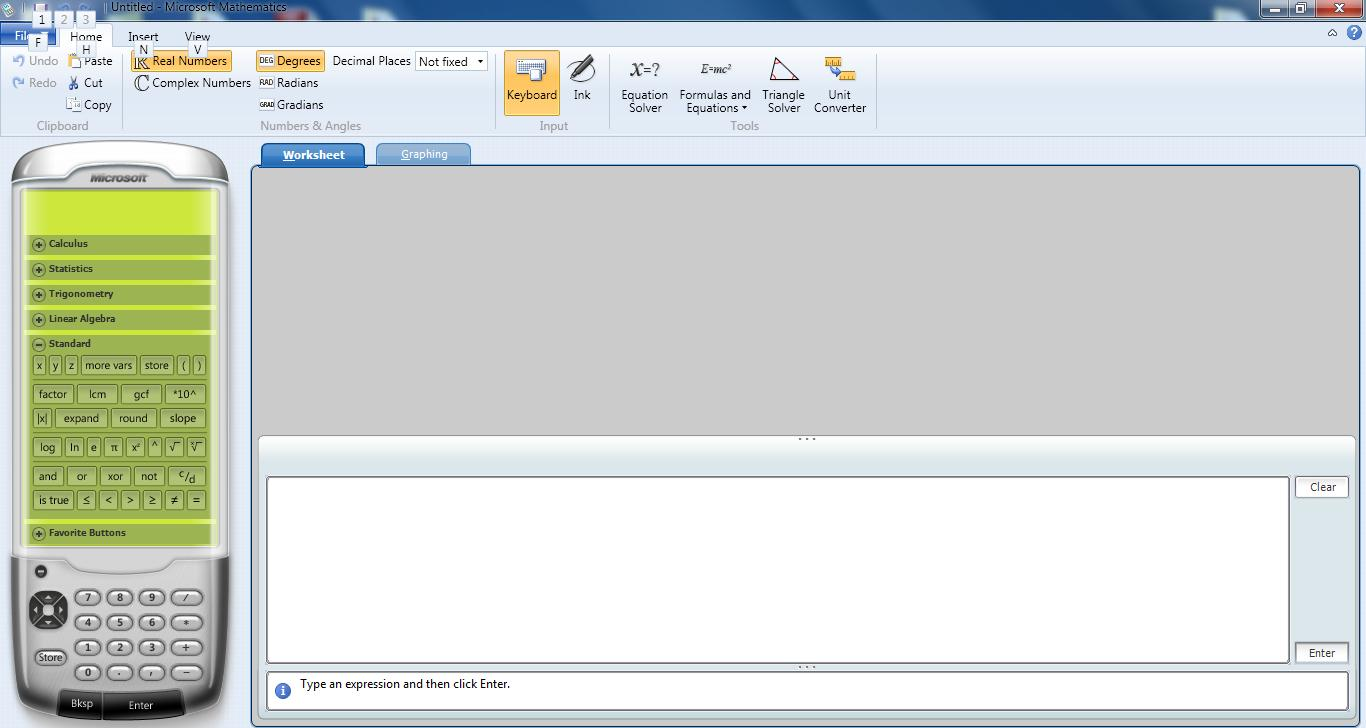Expand the Favorite Buttons group
1366x728 pixels.
coord(38,533)
